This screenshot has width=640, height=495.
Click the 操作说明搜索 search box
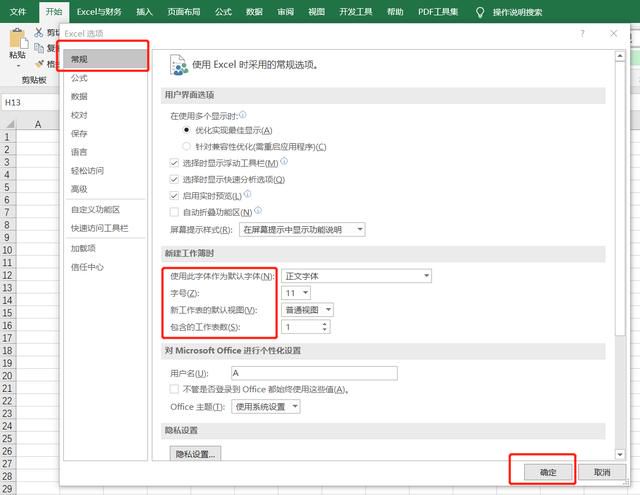517,13
